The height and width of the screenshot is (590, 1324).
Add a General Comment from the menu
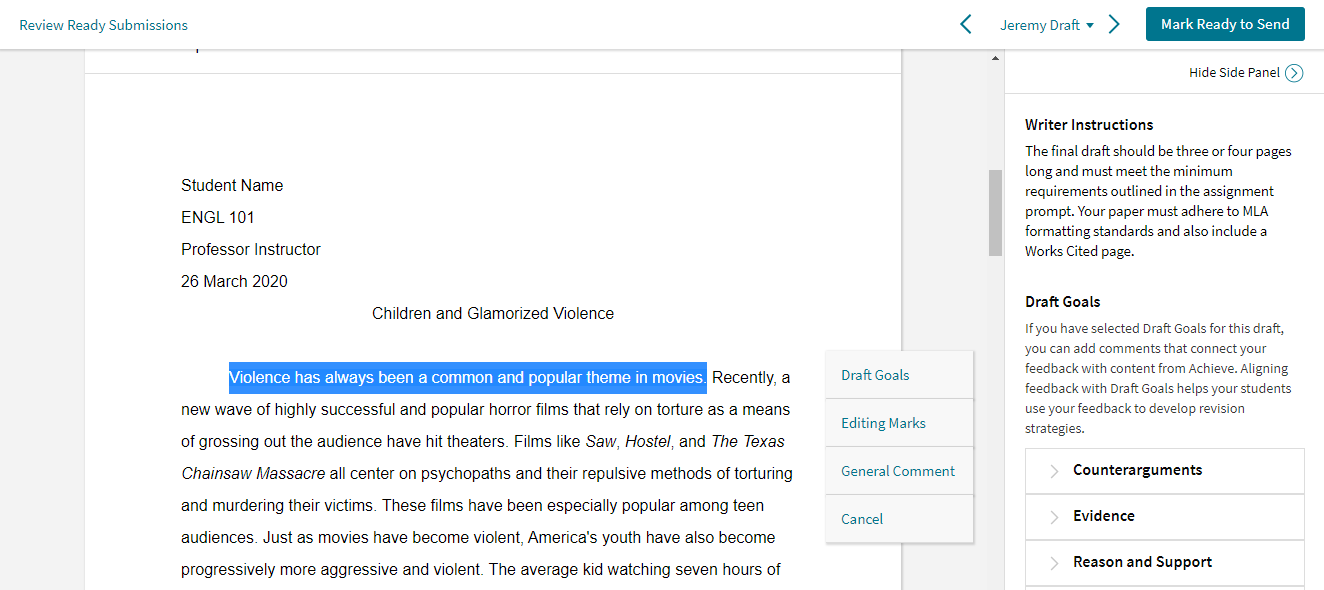[x=897, y=471]
